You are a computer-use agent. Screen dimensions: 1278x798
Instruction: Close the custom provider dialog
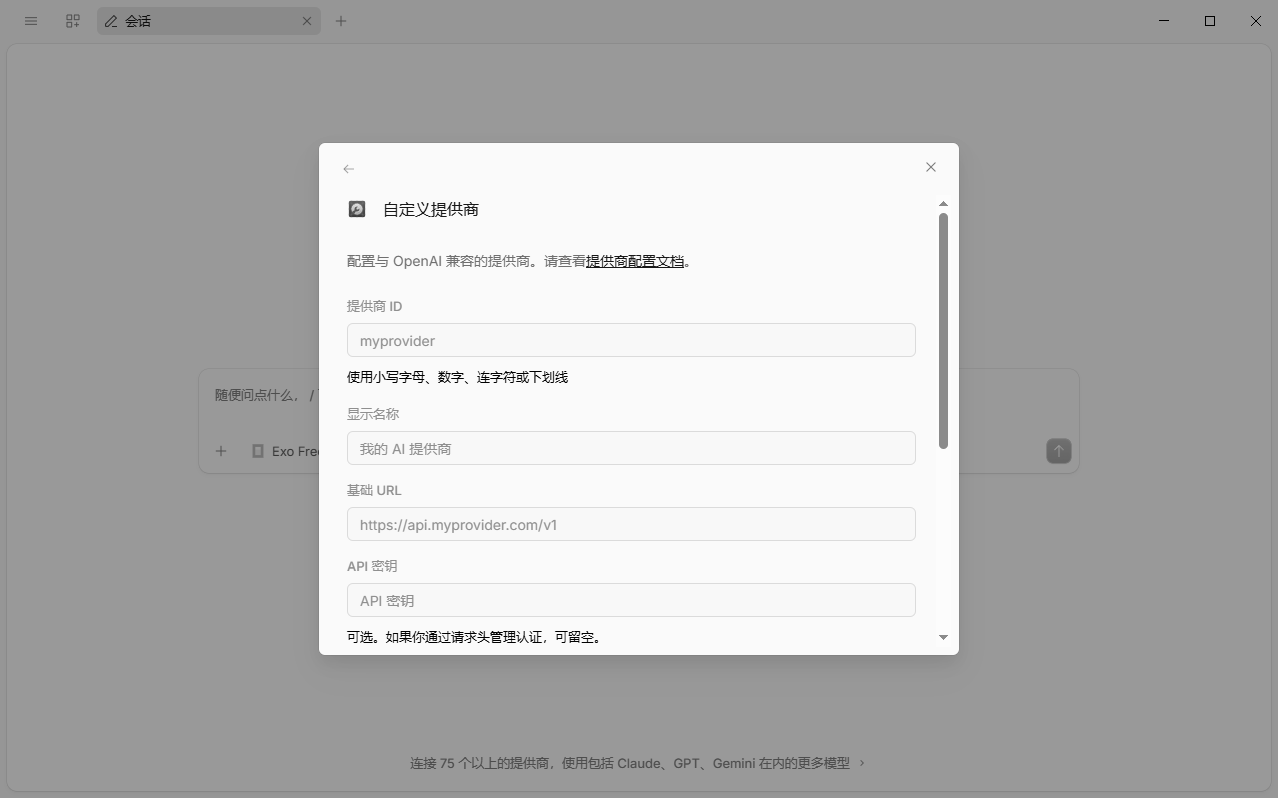coord(931,167)
